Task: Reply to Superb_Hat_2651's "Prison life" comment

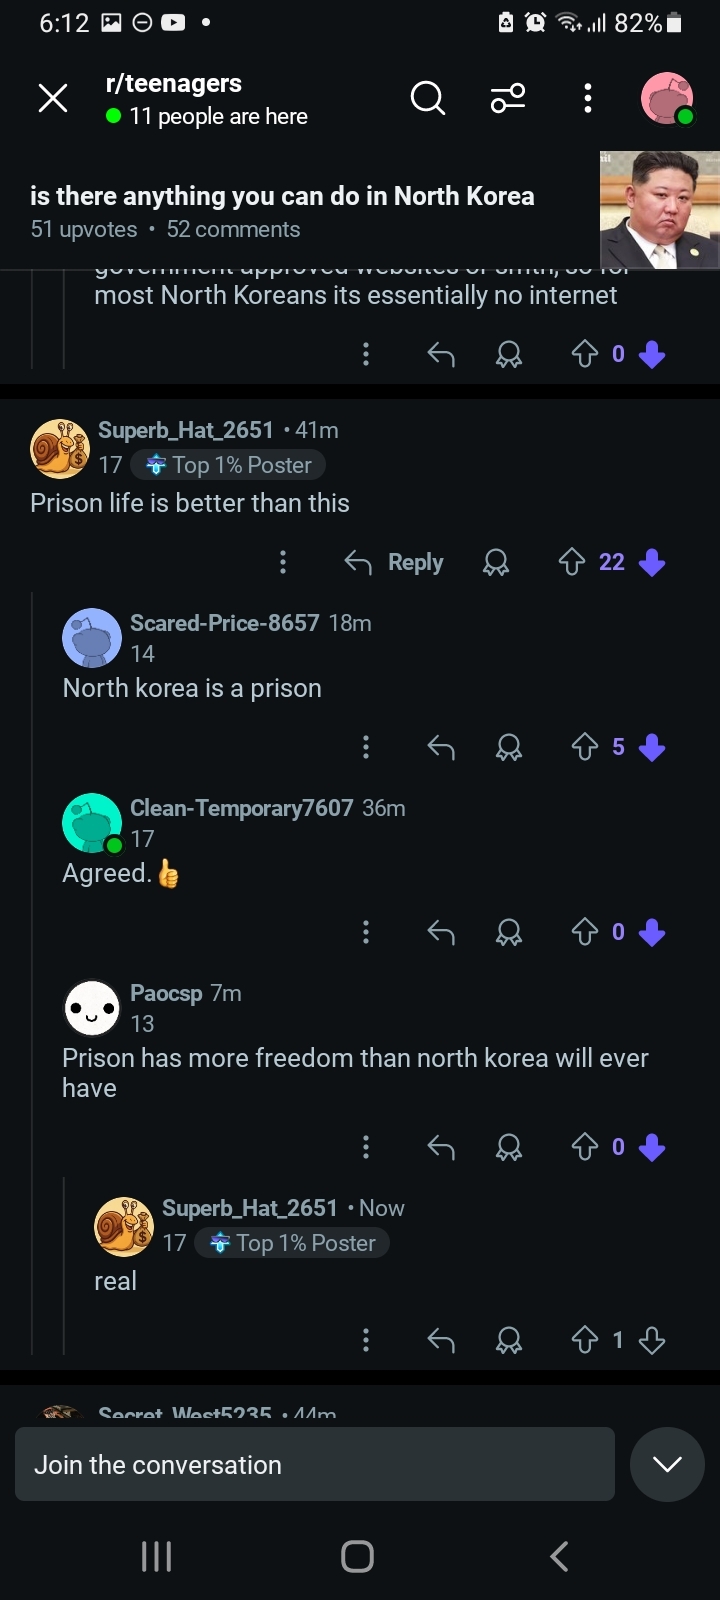Action: [x=394, y=563]
